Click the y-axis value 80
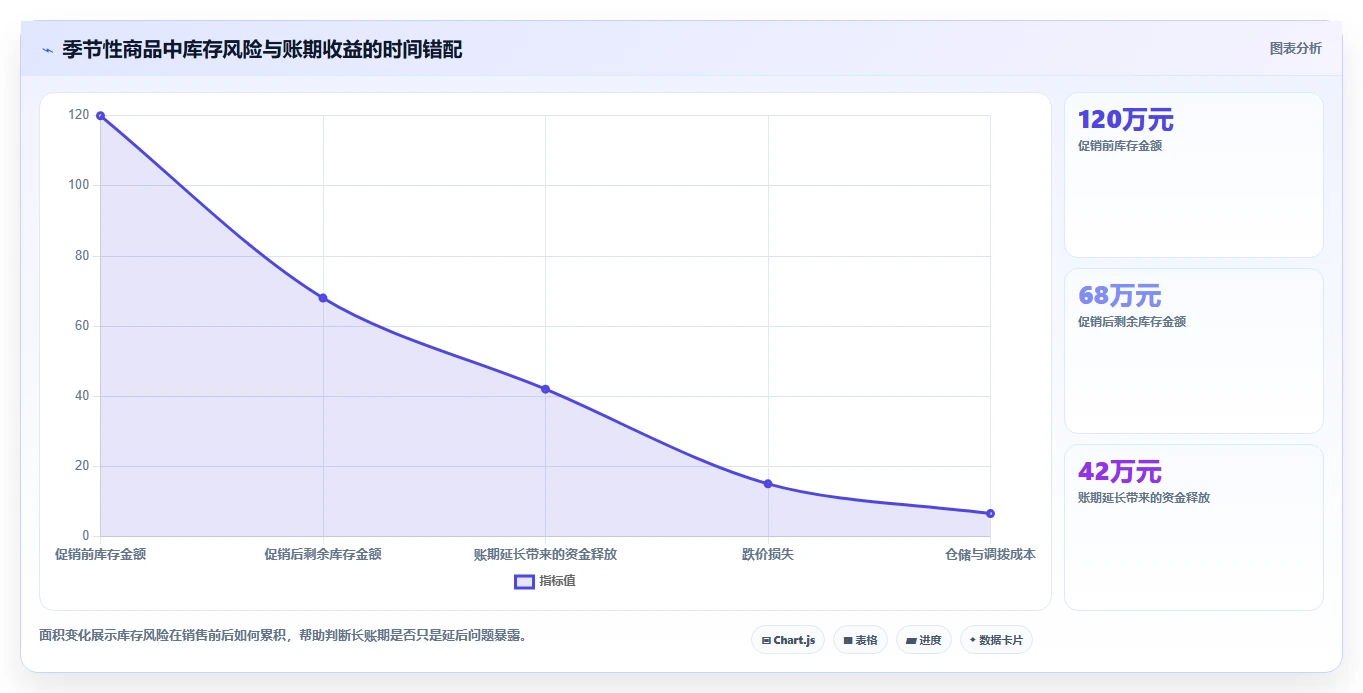The width and height of the screenshot is (1363, 693). tap(82, 256)
